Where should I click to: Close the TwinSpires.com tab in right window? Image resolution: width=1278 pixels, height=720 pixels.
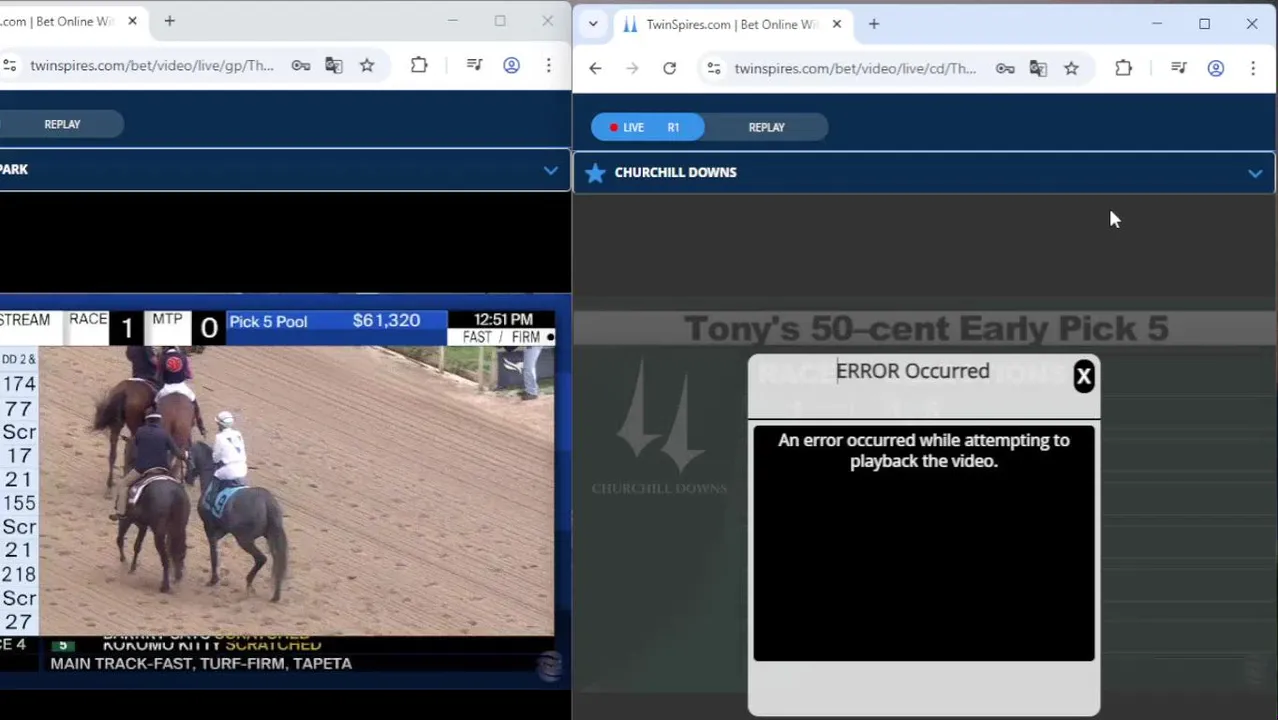tap(837, 24)
